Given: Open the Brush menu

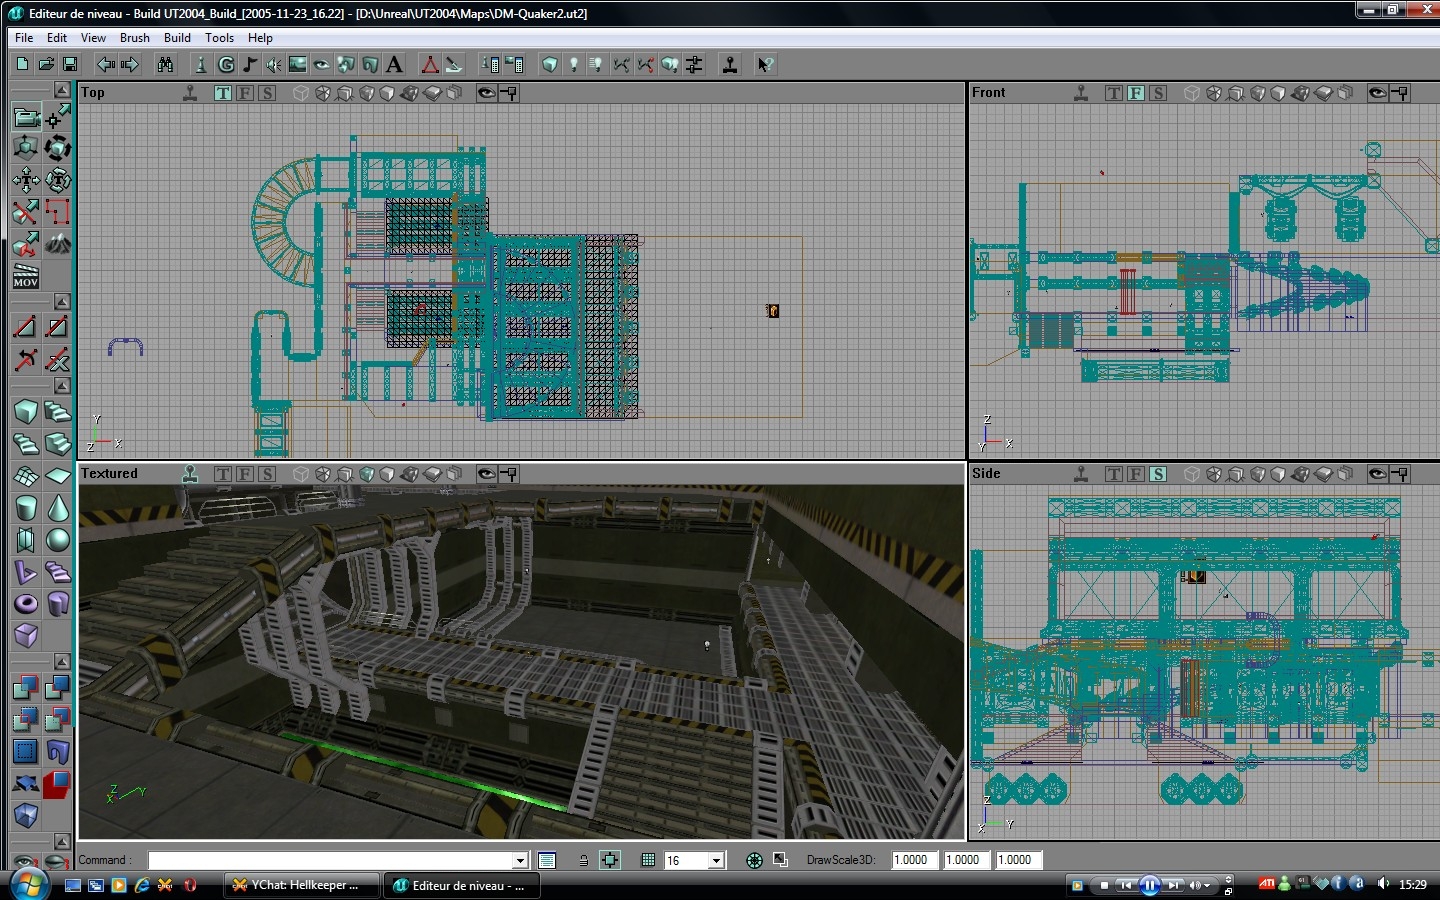Looking at the screenshot, I should coord(134,38).
